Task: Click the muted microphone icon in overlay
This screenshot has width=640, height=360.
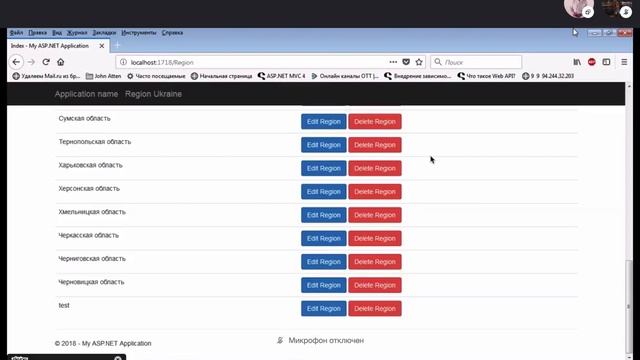Action: [x=280, y=340]
